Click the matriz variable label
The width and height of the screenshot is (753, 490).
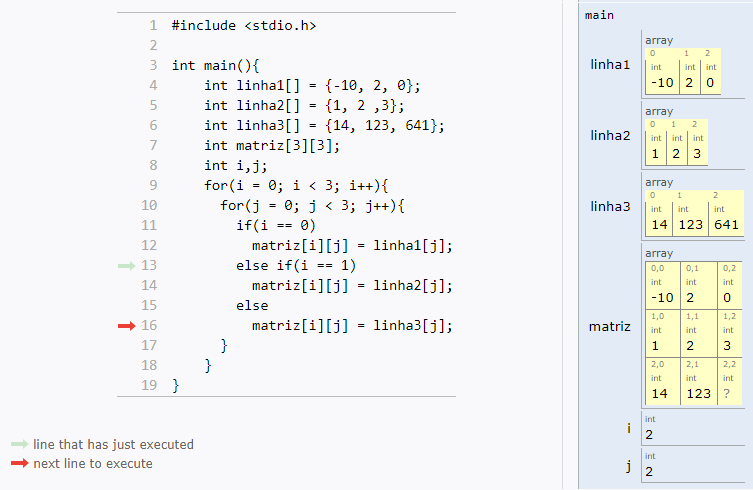pyautogui.click(x=610, y=326)
